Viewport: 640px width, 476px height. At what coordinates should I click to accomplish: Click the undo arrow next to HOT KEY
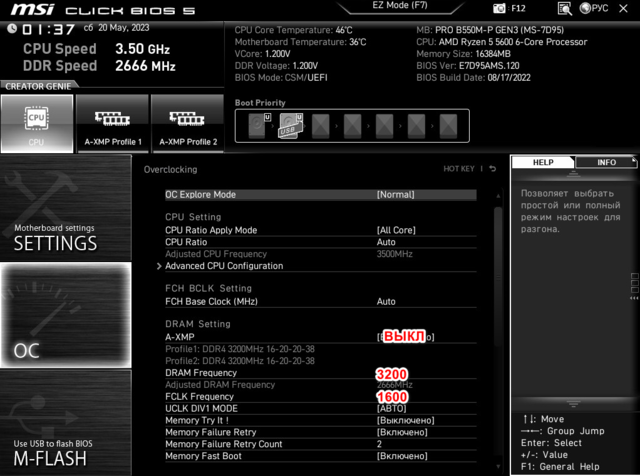(492, 169)
